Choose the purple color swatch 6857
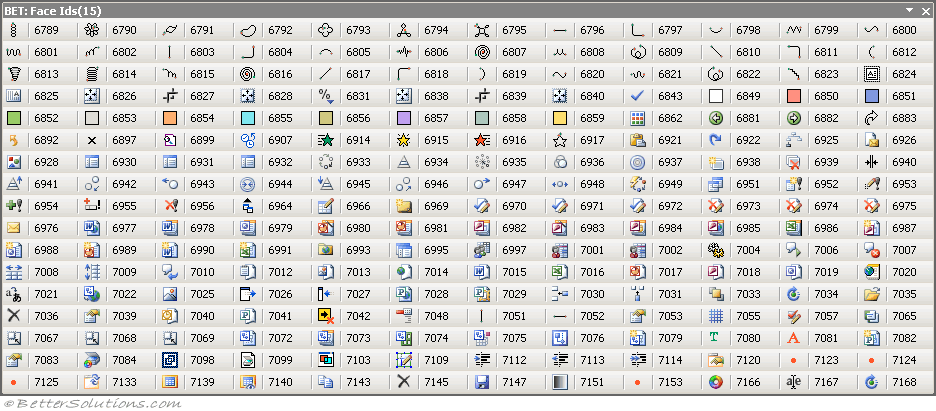Viewport: 936px width, 411px height. tap(404, 118)
